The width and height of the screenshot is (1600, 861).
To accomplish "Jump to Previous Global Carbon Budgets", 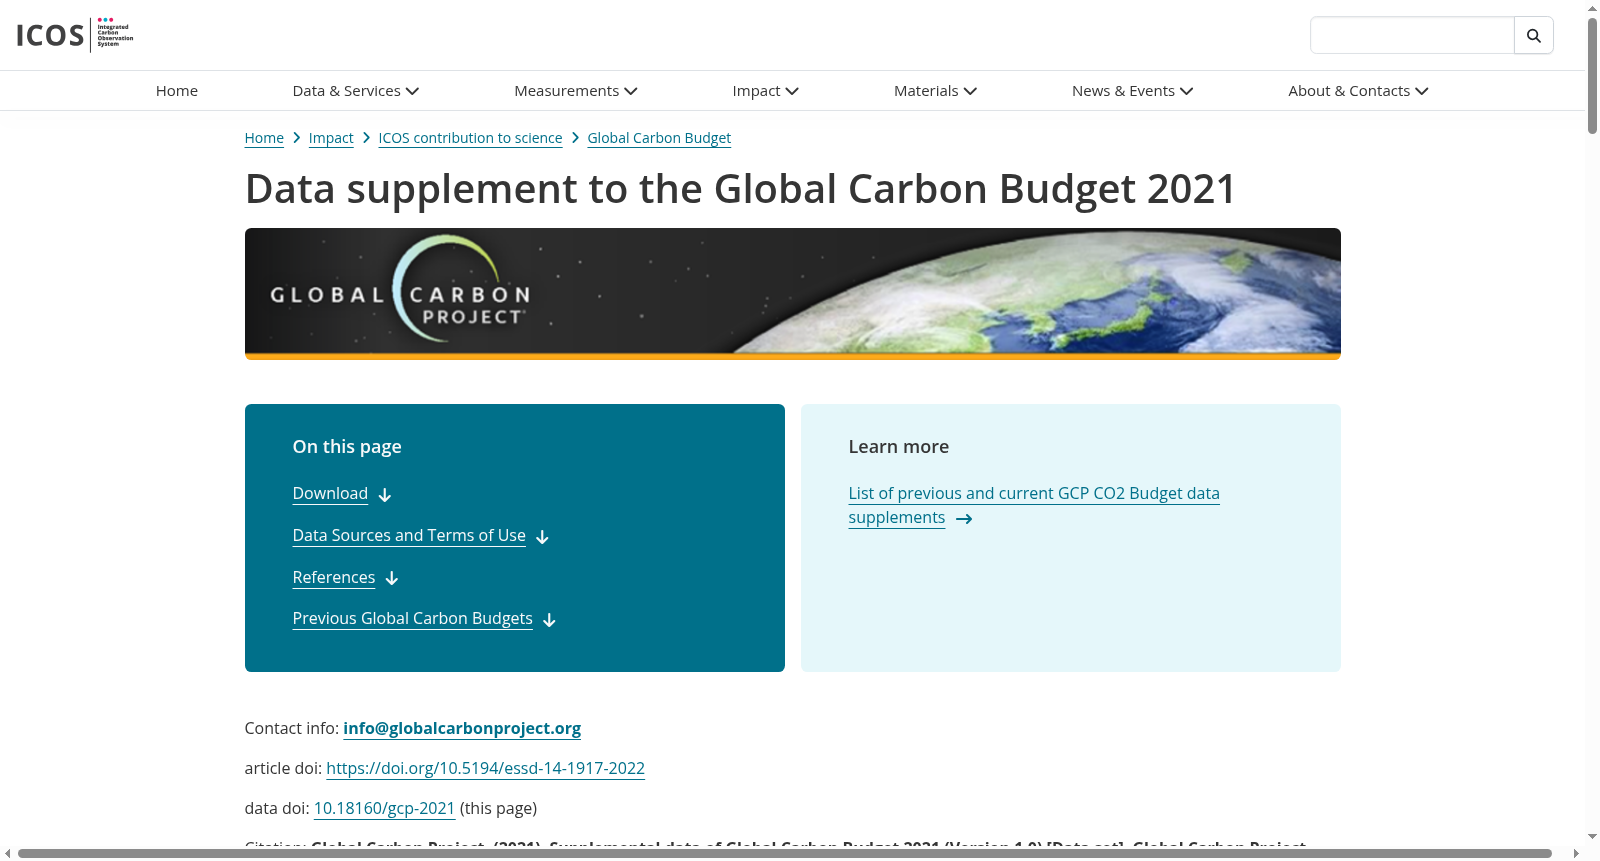I will (412, 619).
